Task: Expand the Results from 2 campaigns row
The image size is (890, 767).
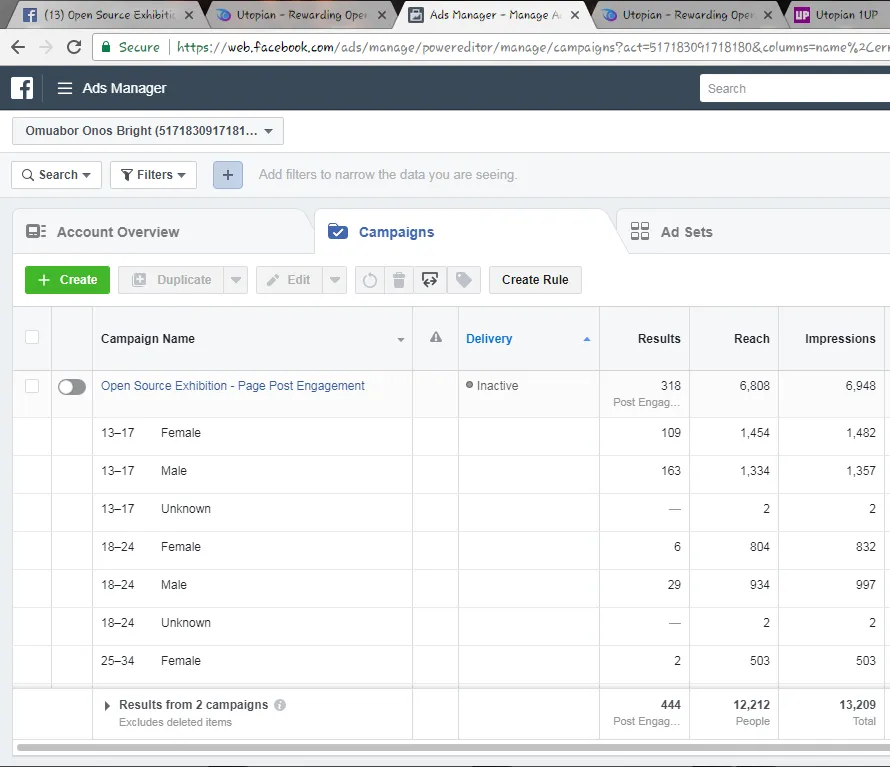Action: pyautogui.click(x=107, y=706)
